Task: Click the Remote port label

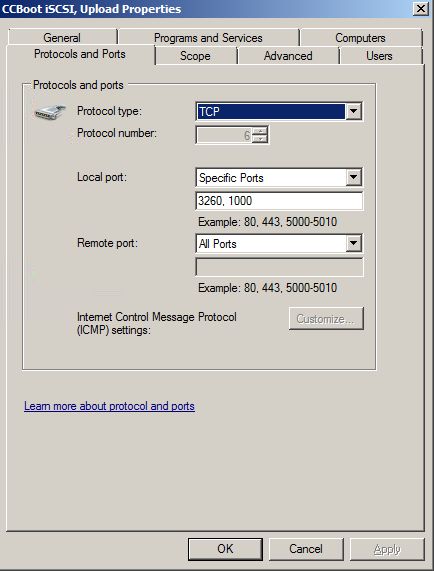Action: 107,243
